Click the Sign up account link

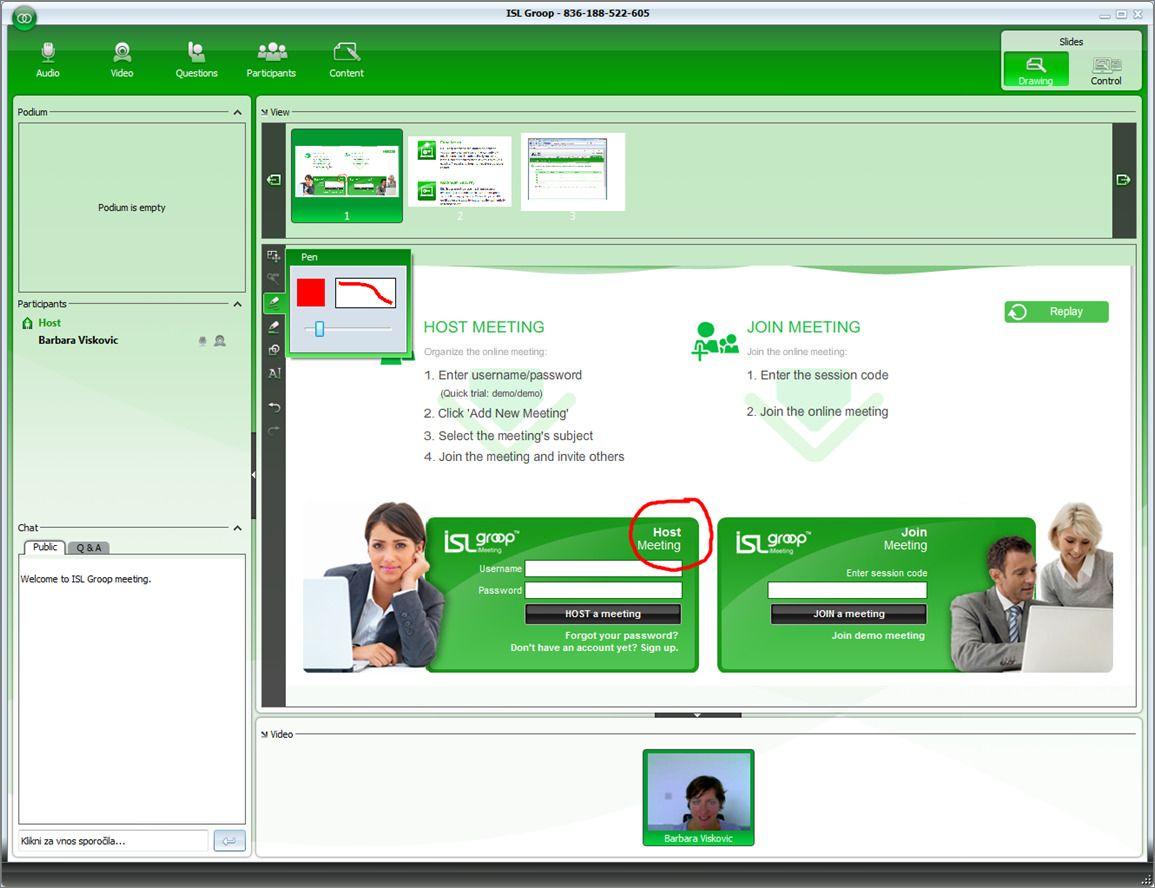(659, 648)
